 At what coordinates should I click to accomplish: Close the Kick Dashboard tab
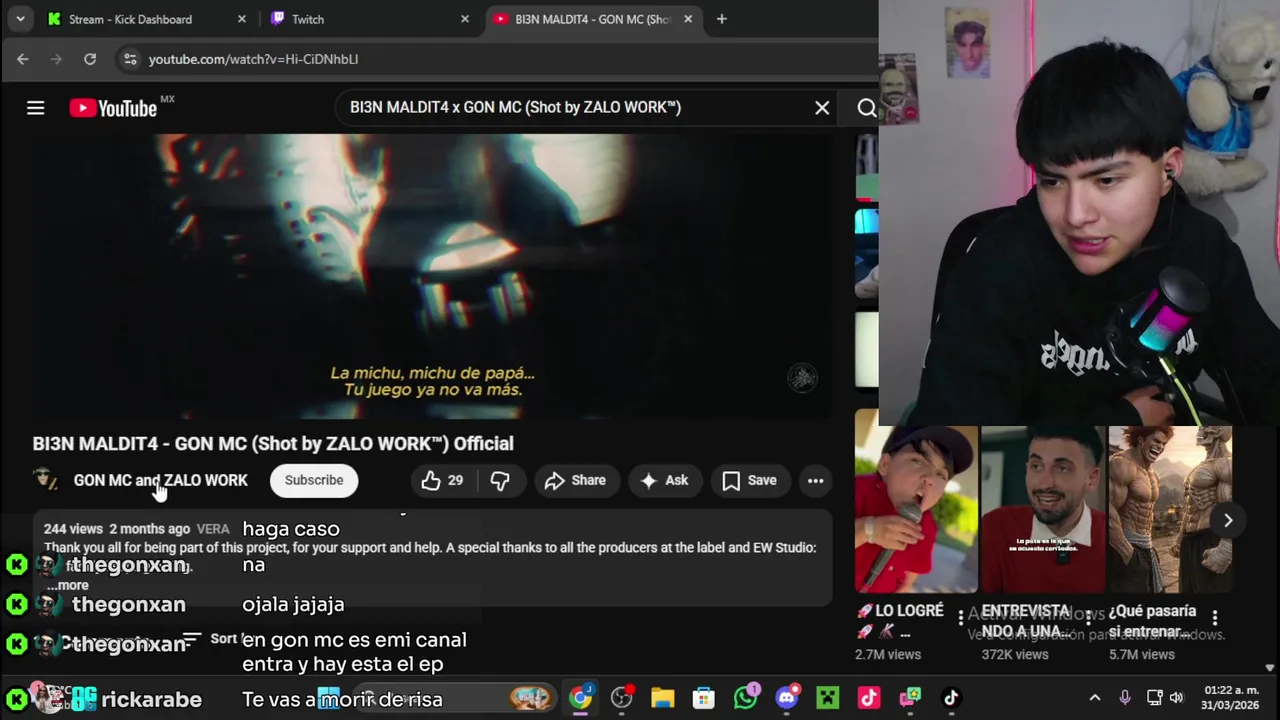pos(241,19)
